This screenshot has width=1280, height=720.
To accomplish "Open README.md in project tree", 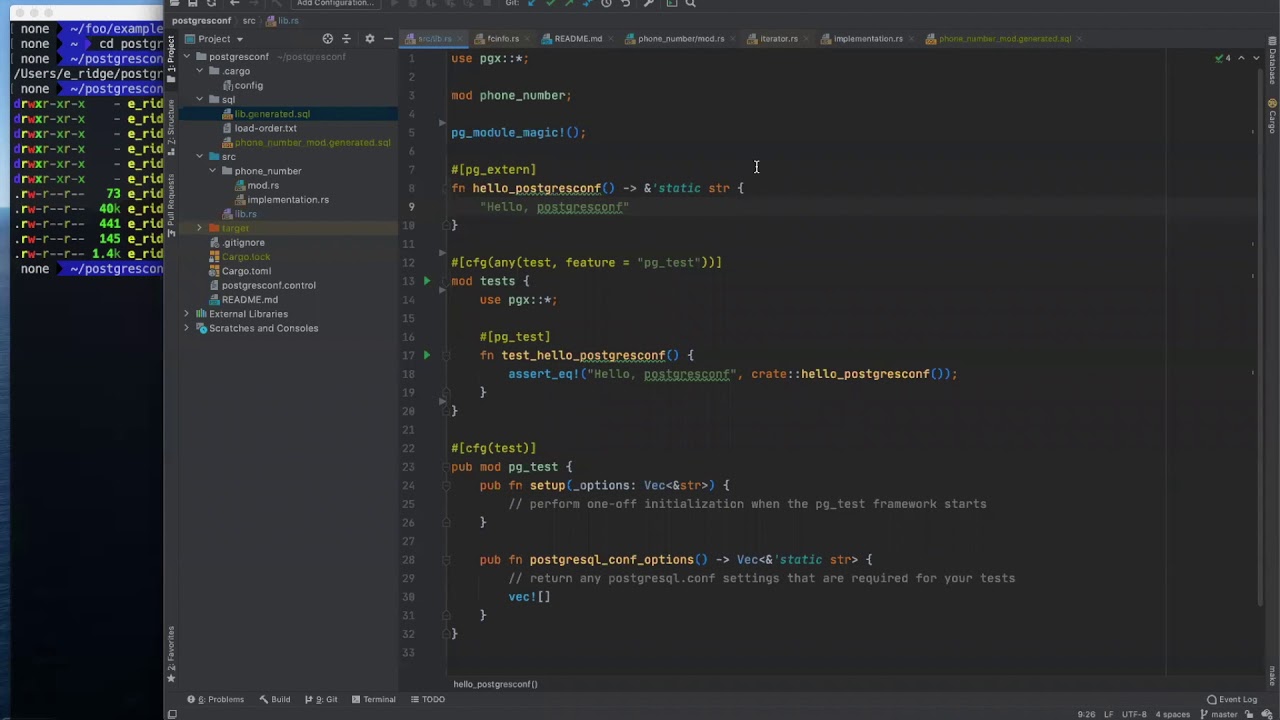I will pos(249,300).
